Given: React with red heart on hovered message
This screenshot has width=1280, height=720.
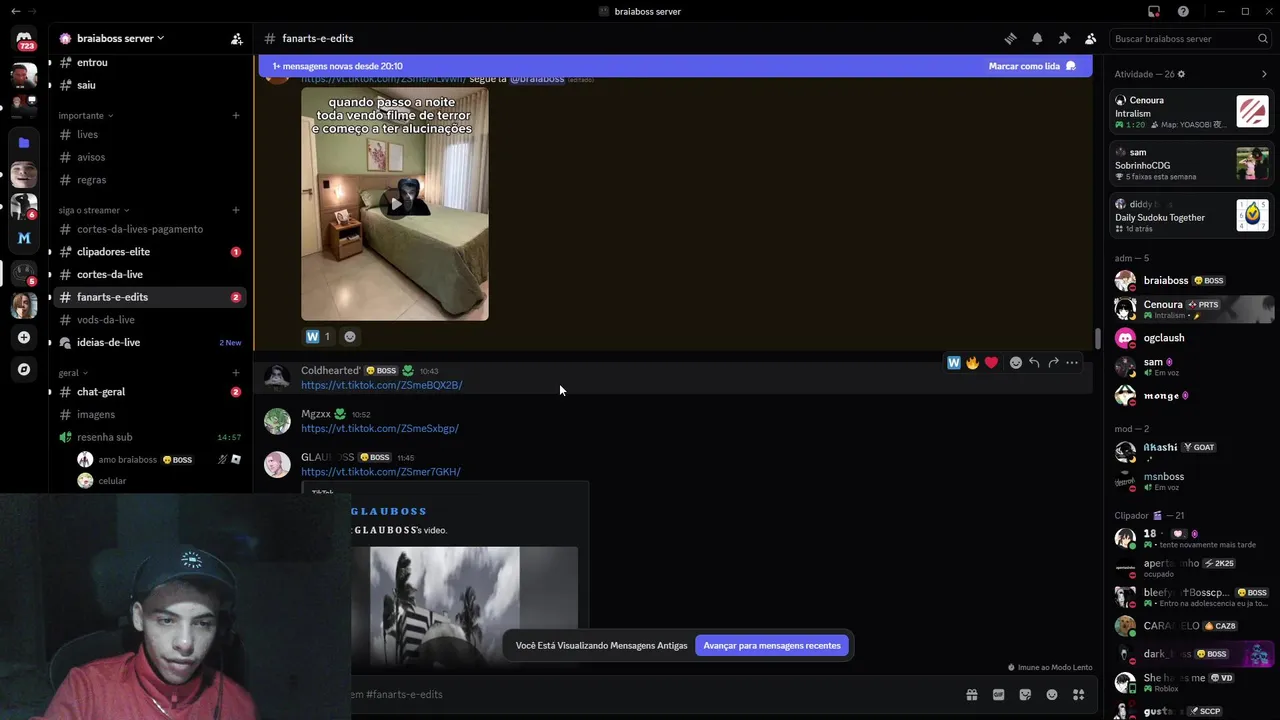Looking at the screenshot, I should tap(991, 362).
